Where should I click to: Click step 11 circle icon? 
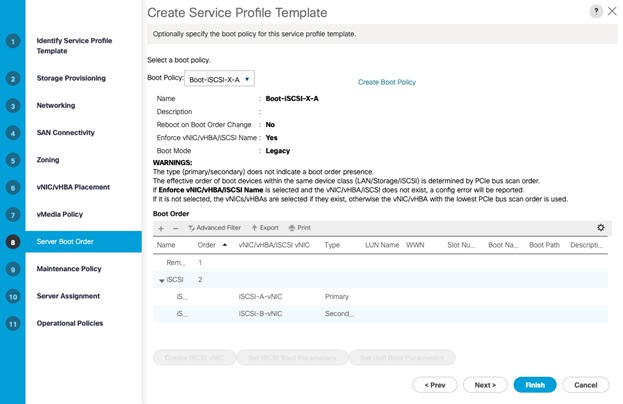(13, 324)
